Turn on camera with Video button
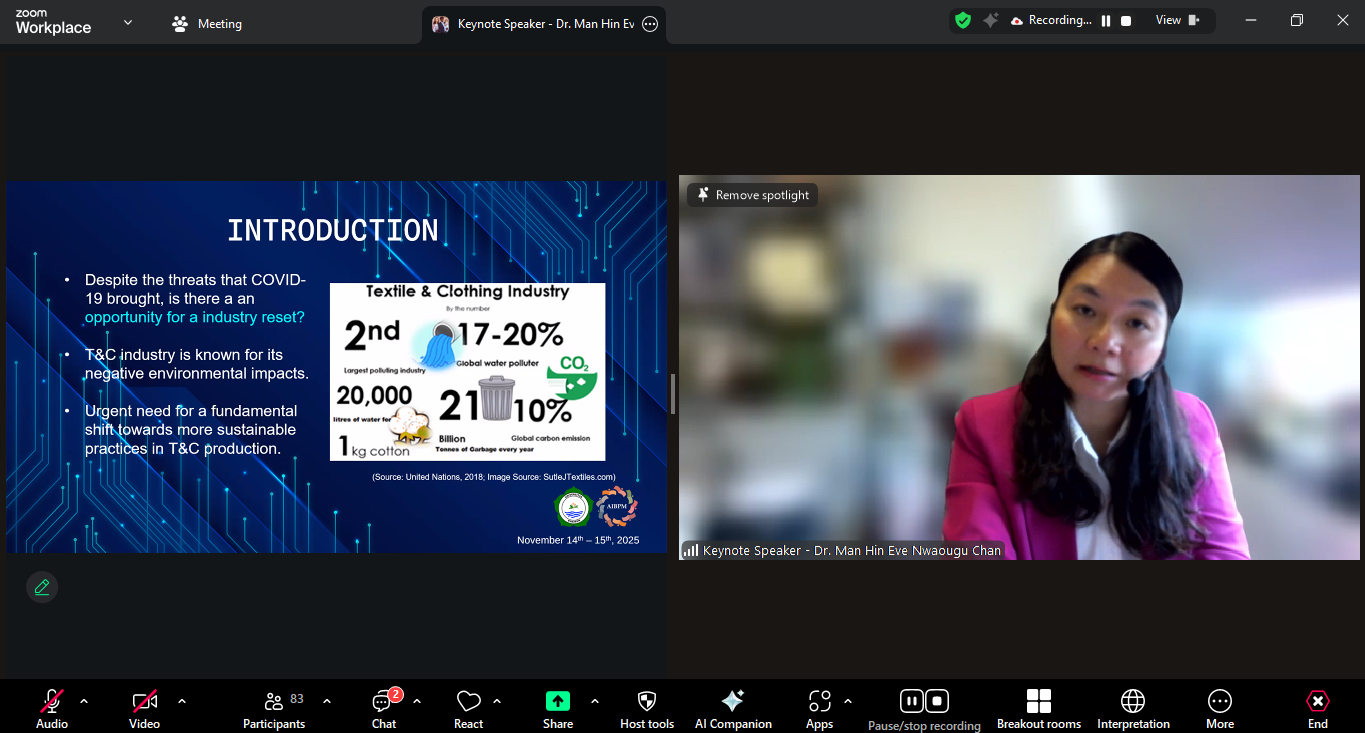This screenshot has width=1365, height=733. tap(144, 708)
